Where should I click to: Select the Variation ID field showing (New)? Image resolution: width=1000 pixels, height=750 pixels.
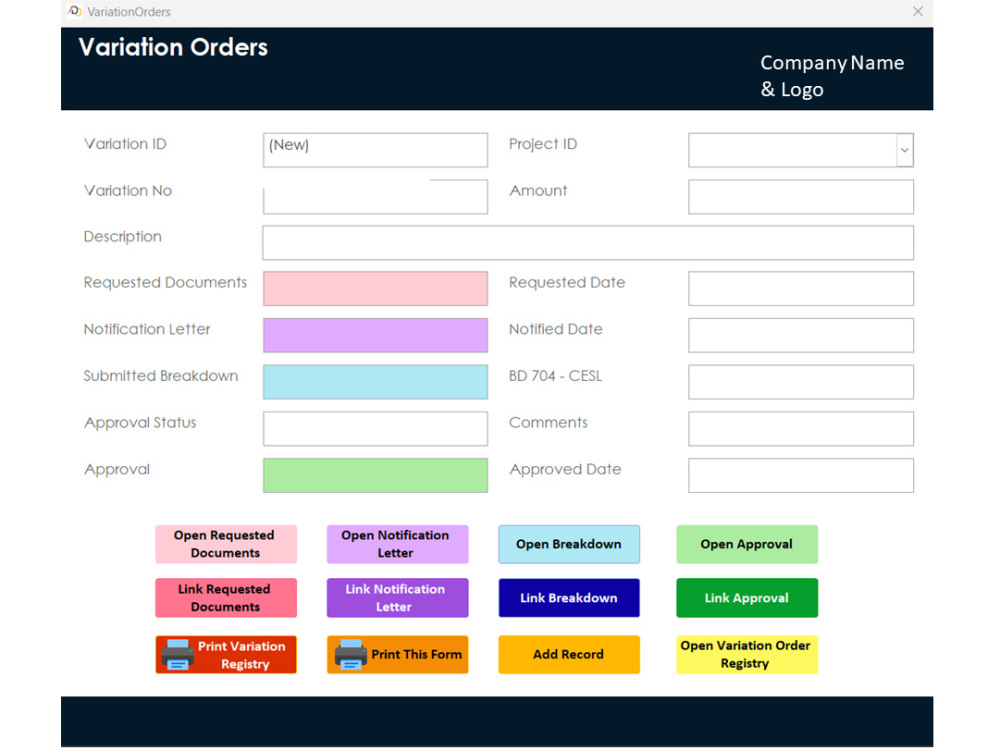click(x=375, y=150)
